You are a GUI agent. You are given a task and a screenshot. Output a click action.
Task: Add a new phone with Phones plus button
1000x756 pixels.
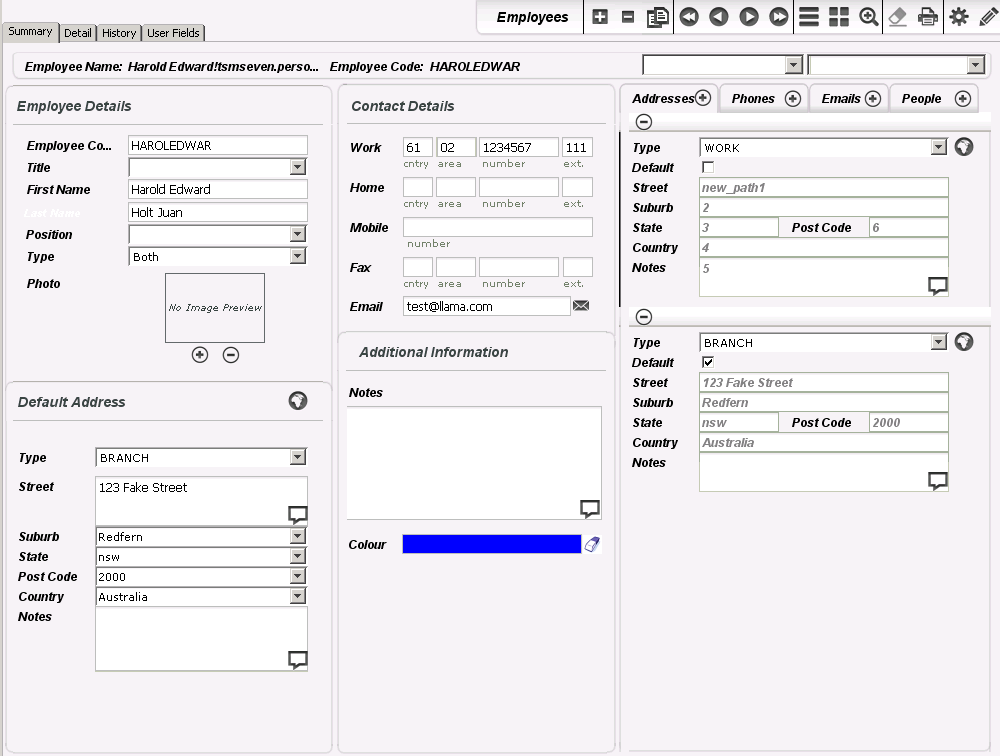792,98
